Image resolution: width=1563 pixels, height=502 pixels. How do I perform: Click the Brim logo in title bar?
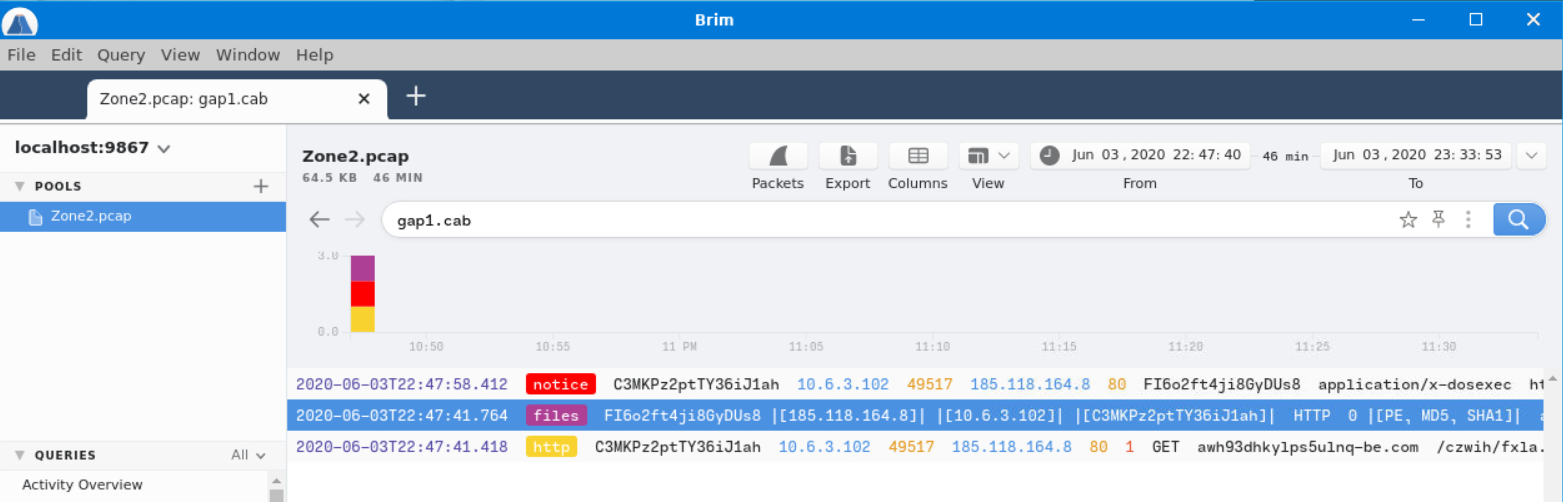coord(20,21)
